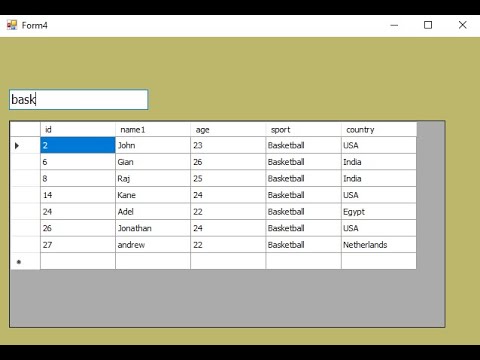Viewport: 480px width, 360px height.
Task: Click the country cell 'Netherlands'
Action: (379, 245)
